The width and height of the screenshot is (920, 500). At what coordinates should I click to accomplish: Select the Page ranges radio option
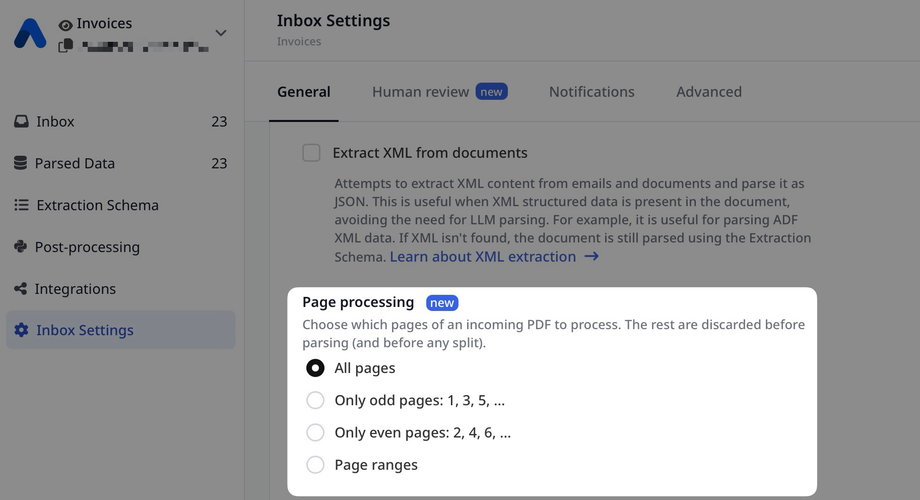(x=315, y=465)
